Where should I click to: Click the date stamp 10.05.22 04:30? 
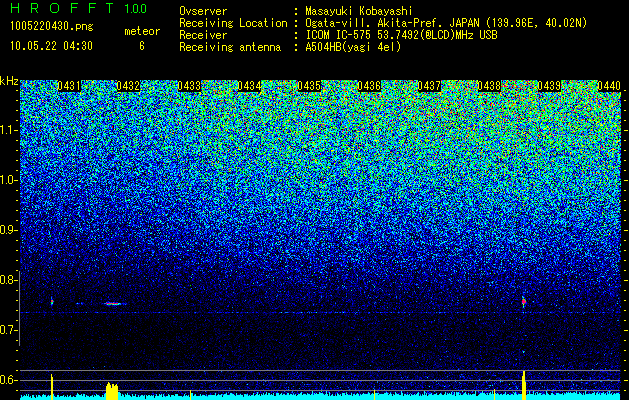tap(51, 46)
